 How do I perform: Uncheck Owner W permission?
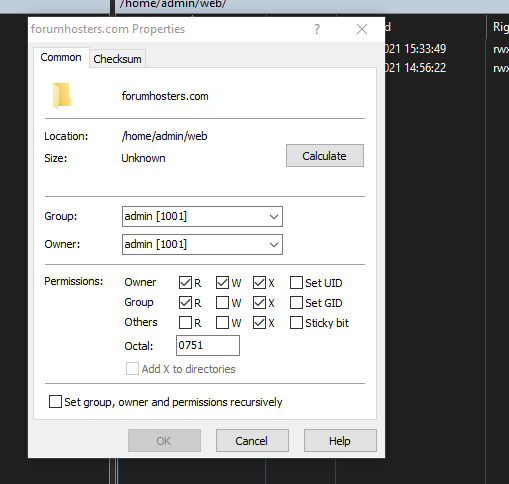(x=222, y=282)
